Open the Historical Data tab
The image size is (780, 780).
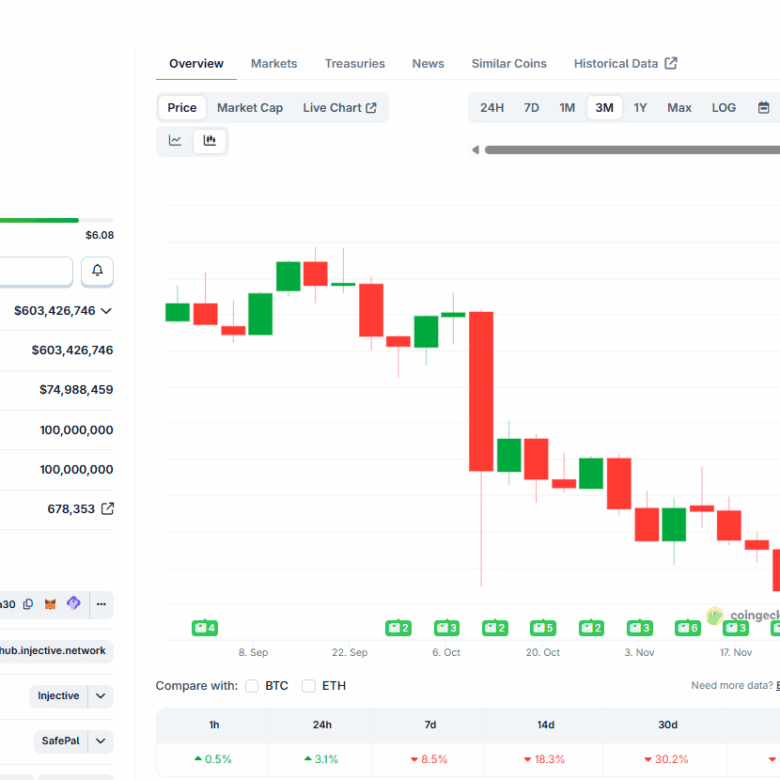coord(625,63)
